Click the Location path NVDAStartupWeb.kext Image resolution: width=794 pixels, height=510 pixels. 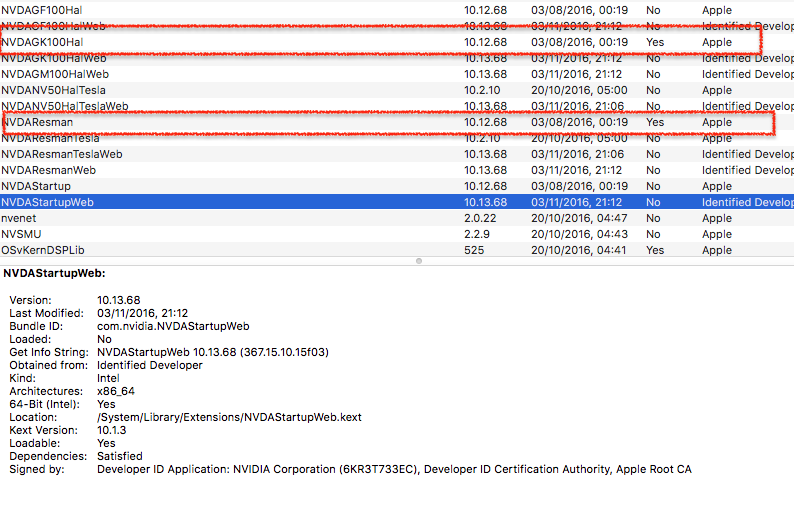pyautogui.click(x=229, y=417)
